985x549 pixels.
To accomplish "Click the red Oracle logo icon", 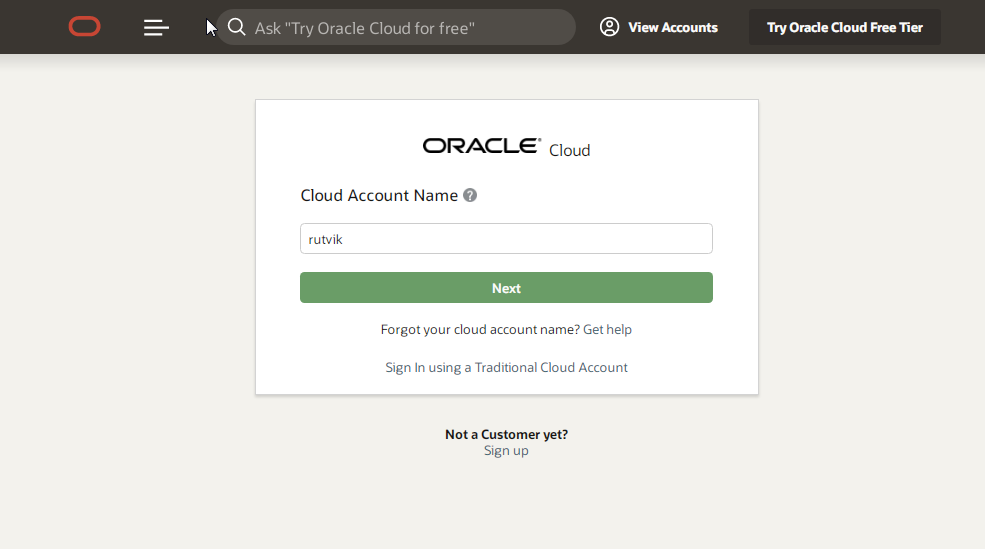I will [84, 27].
